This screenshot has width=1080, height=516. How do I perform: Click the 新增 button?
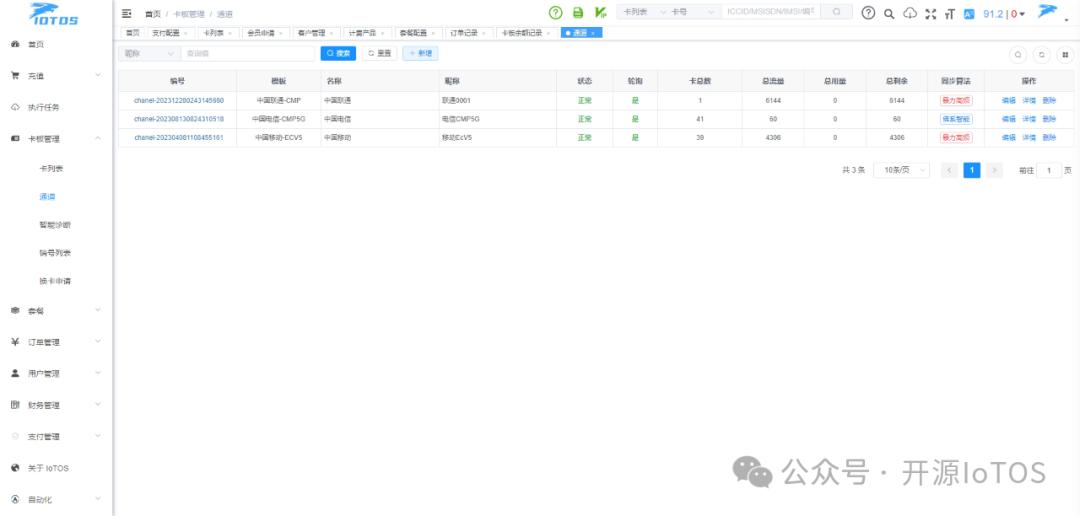420,54
